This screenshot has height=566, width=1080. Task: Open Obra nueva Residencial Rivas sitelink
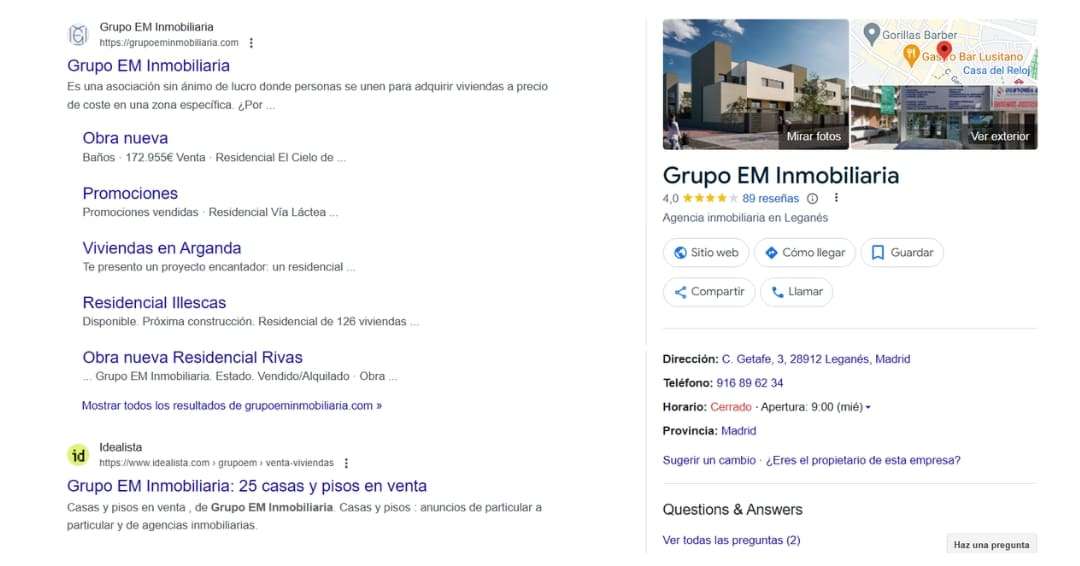coord(193,357)
